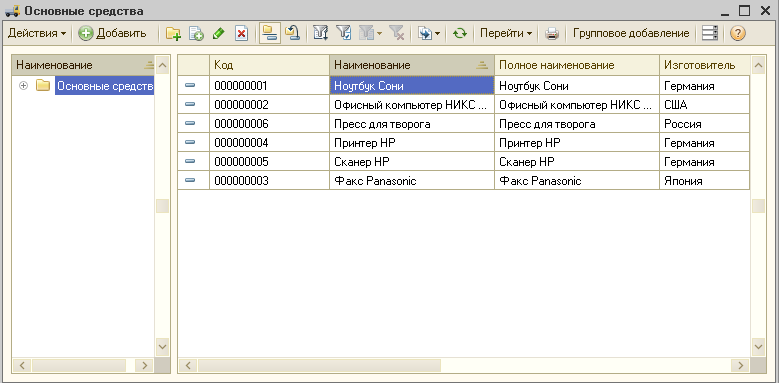Click Групповое добавление button
This screenshot has width=779, height=383.
coord(631,33)
